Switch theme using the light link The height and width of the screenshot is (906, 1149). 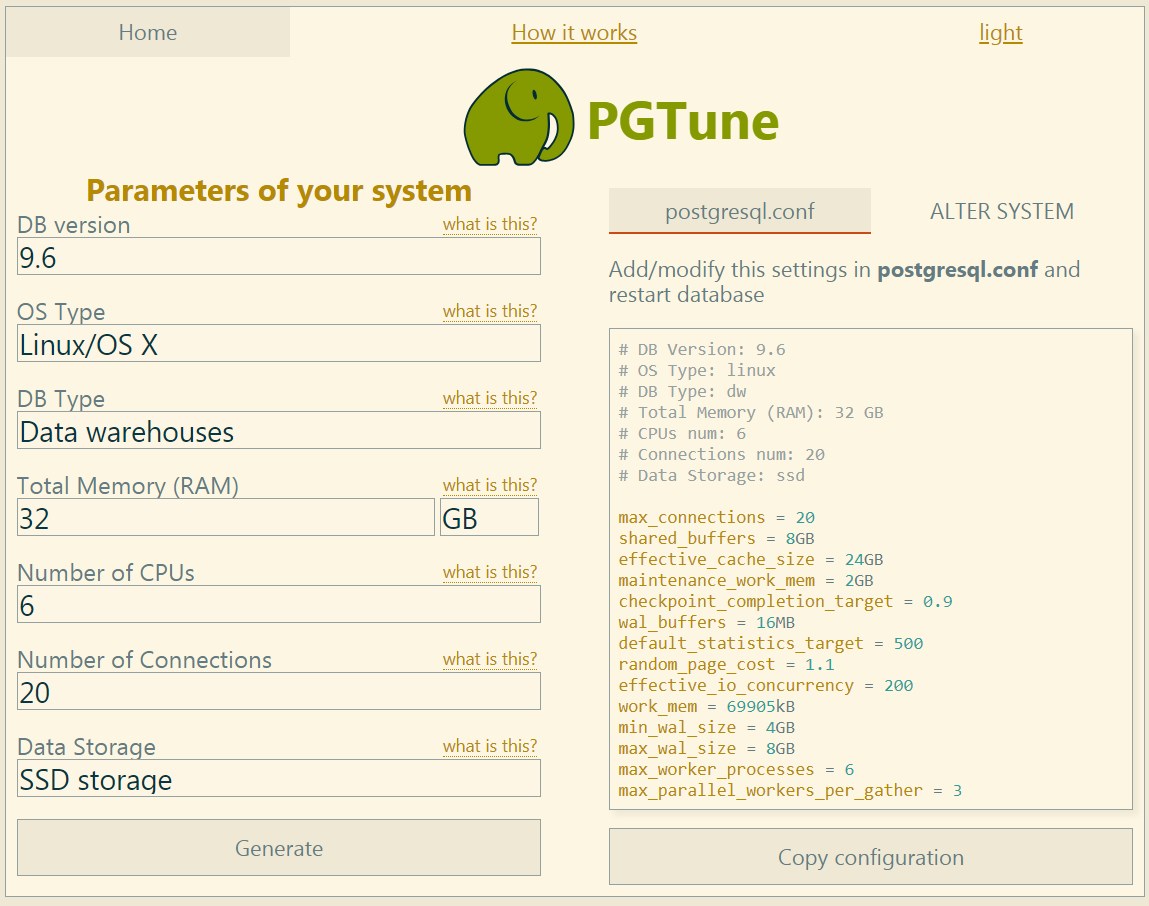click(1000, 32)
